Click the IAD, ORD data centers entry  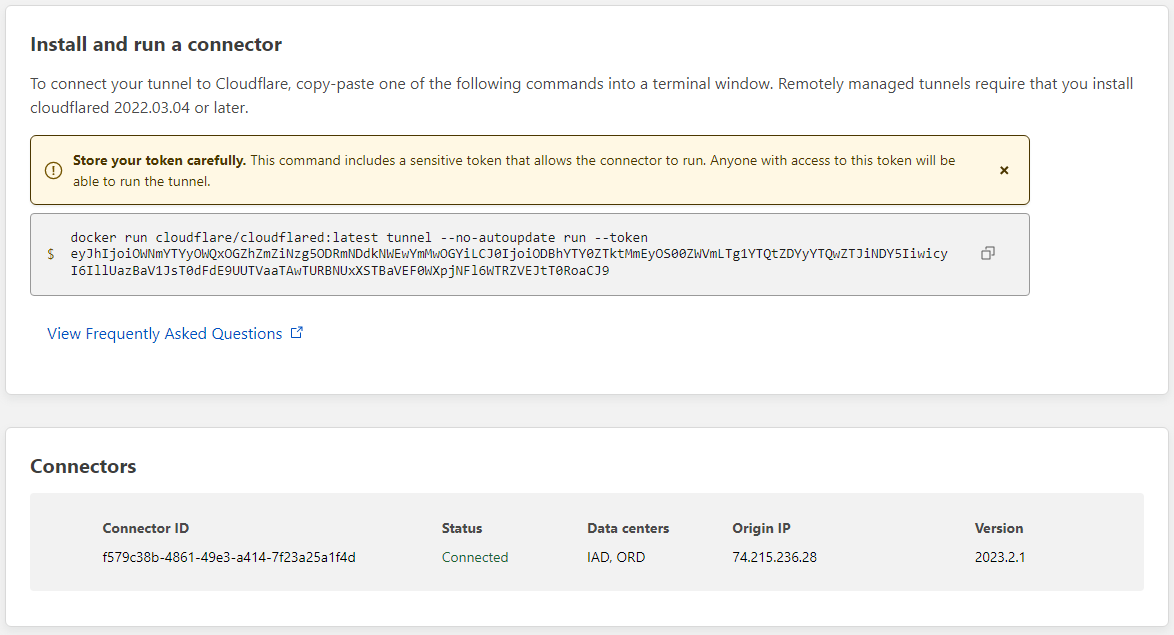(x=617, y=557)
